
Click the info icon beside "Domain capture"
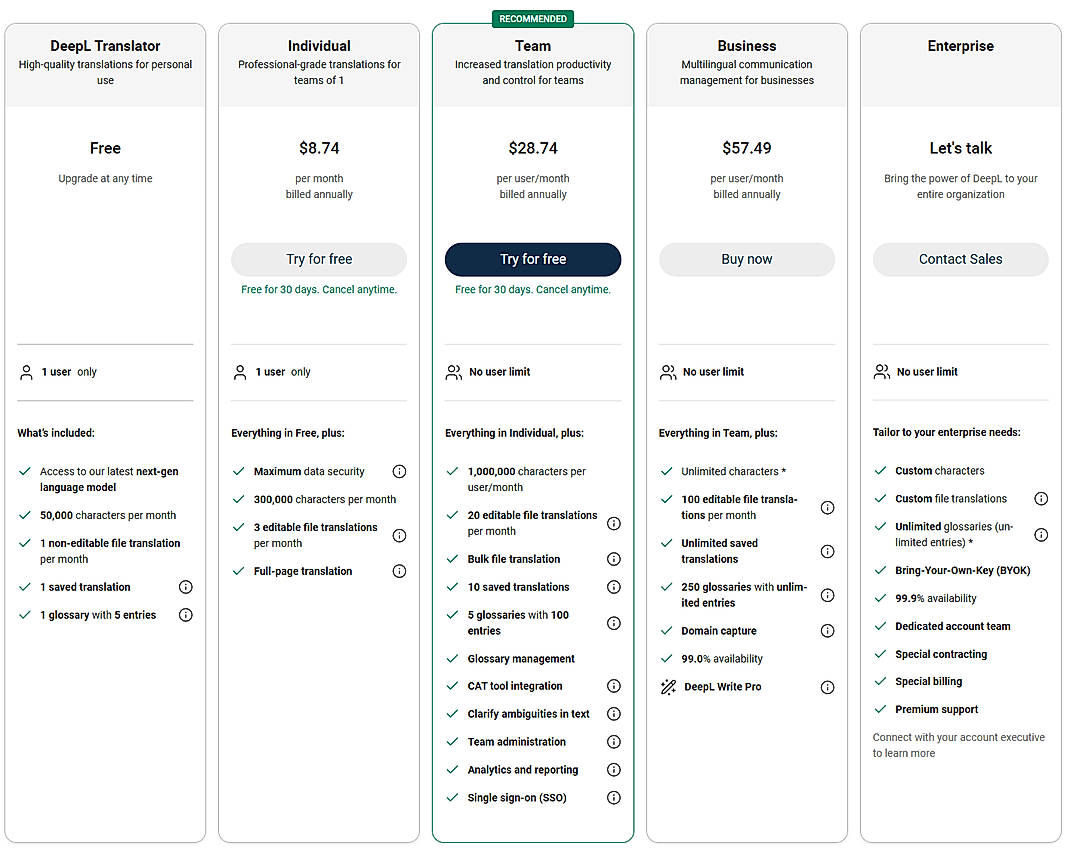pos(828,631)
